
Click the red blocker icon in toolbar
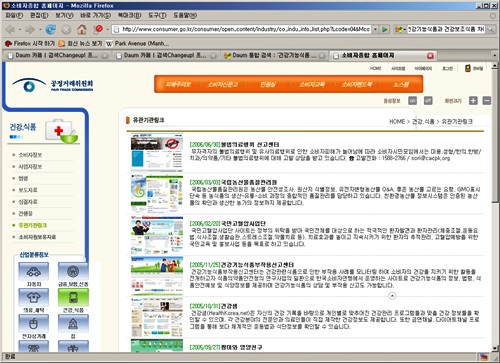(x=99, y=29)
